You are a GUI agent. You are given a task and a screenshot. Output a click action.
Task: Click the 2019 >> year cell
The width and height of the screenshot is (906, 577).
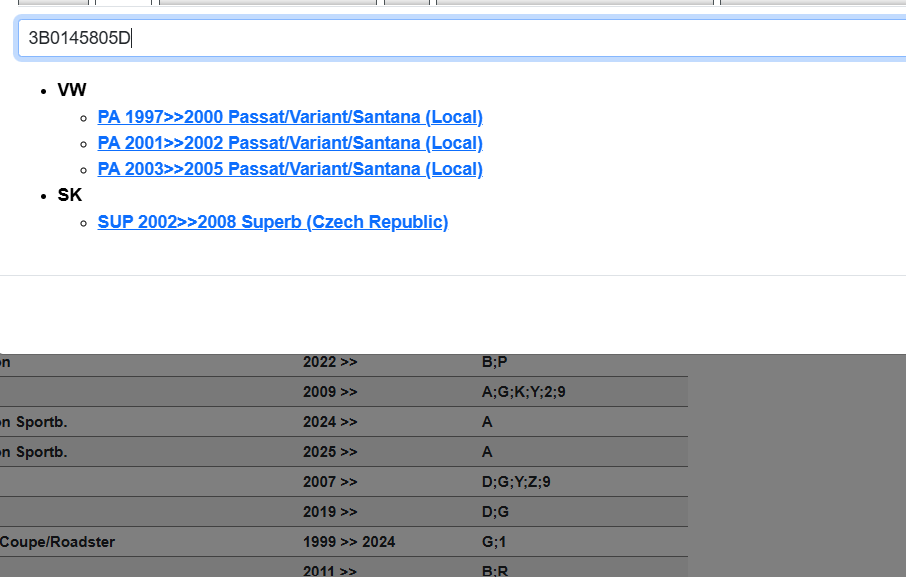(x=330, y=512)
